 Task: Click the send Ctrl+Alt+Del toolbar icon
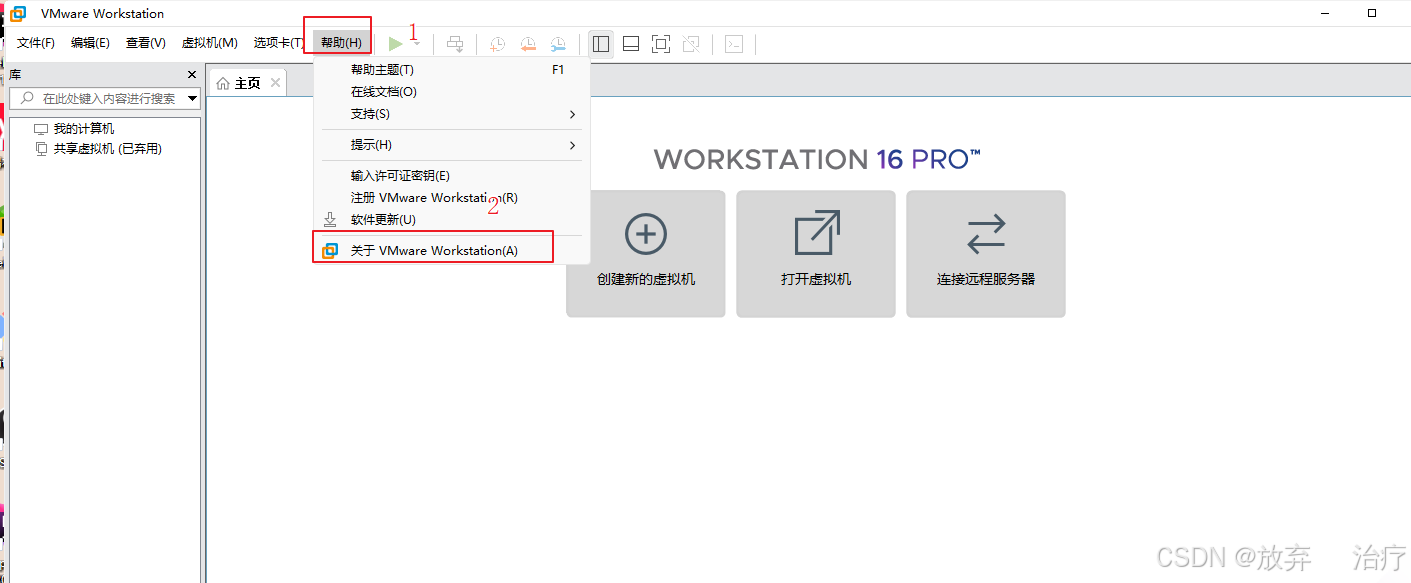pos(455,43)
